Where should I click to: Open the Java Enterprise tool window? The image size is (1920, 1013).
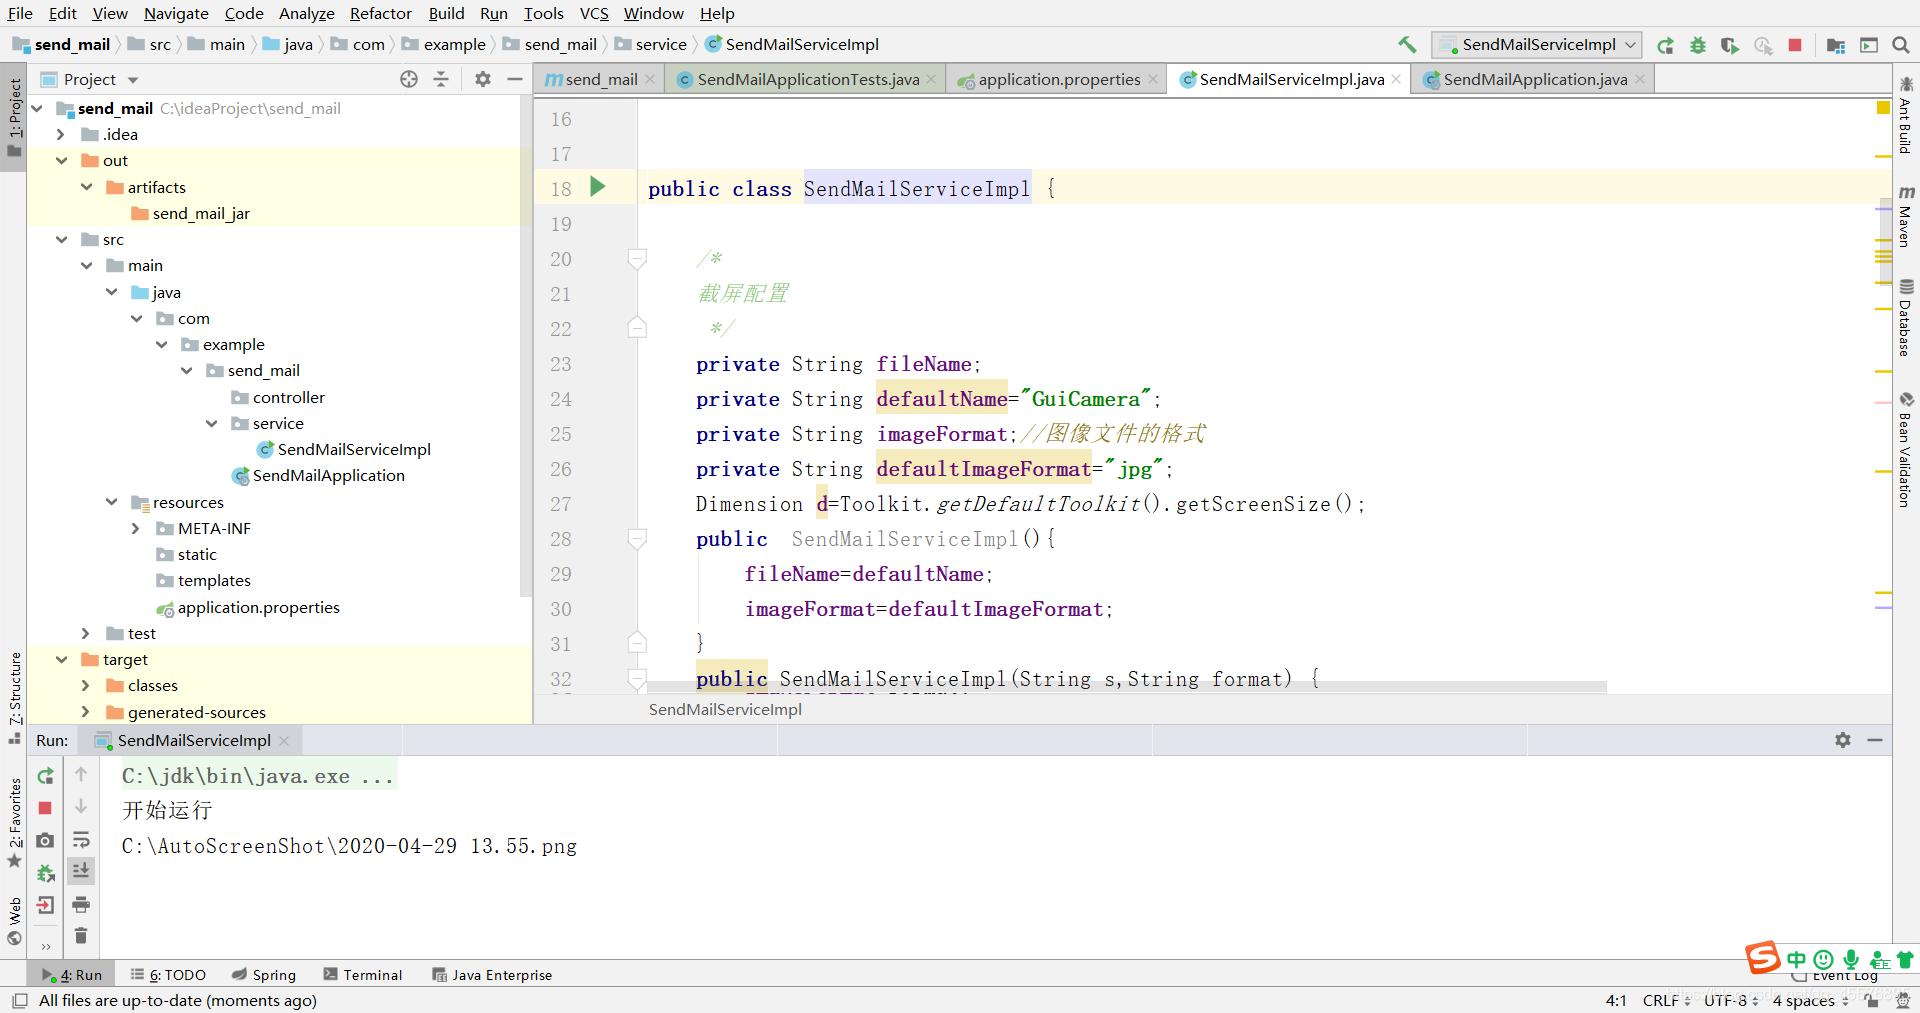tap(492, 975)
